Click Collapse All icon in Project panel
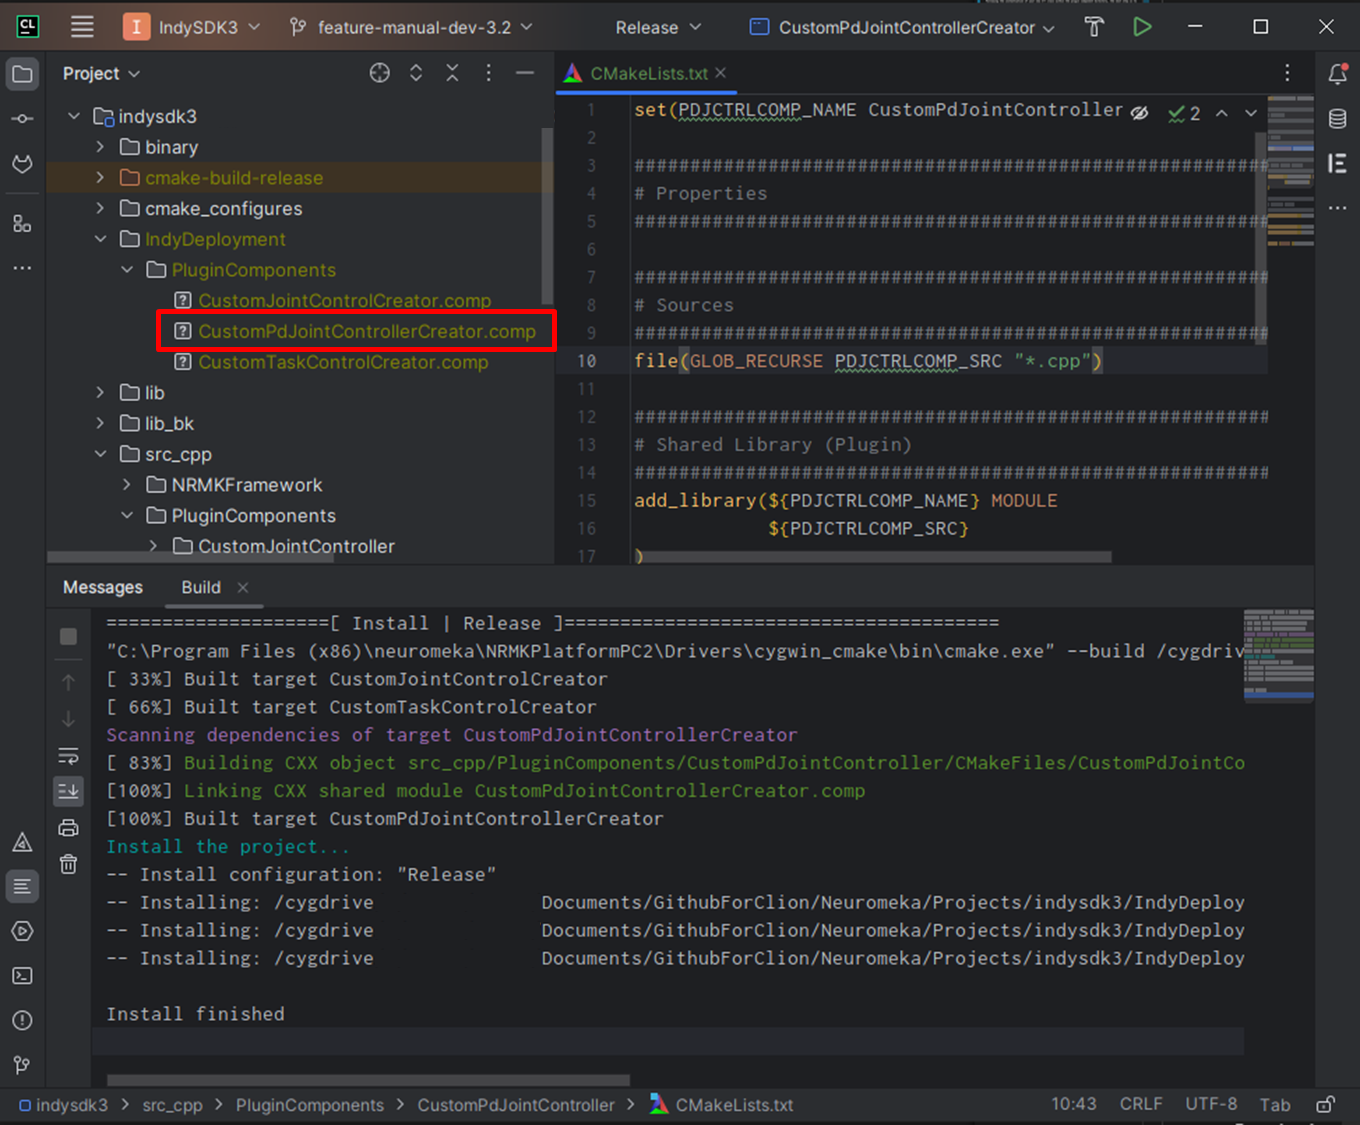Screen dimensions: 1360x1125 click(452, 73)
